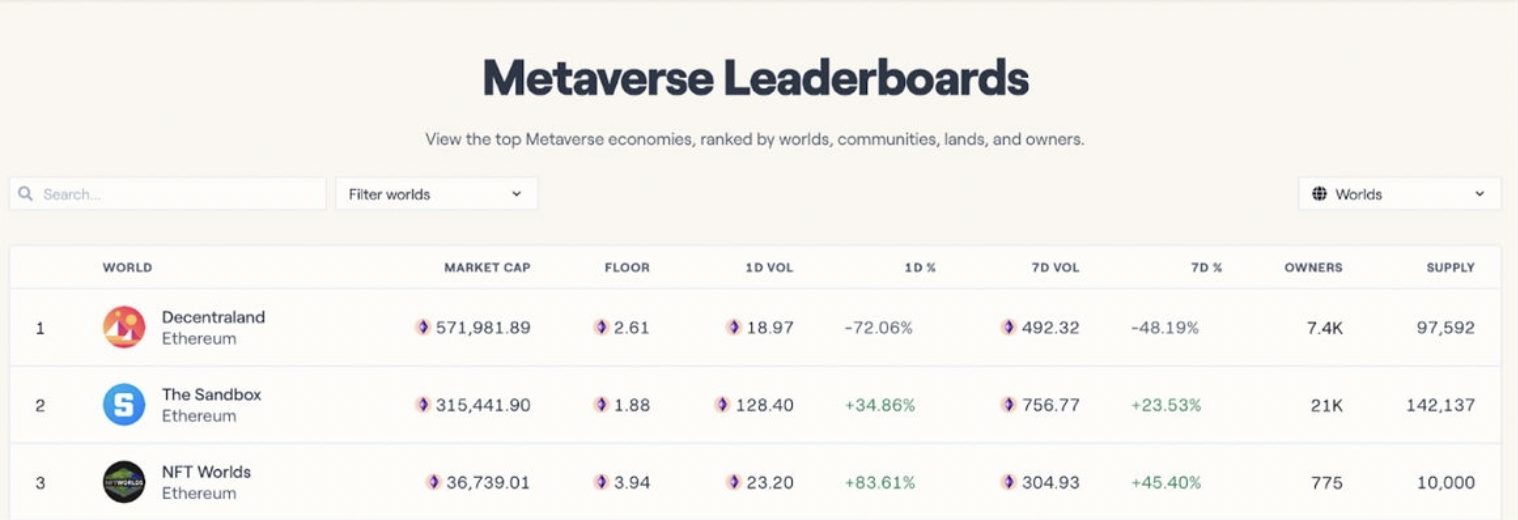Image resolution: width=1518 pixels, height=520 pixels.
Task: Open The Sandbox world link
Action: 211,394
